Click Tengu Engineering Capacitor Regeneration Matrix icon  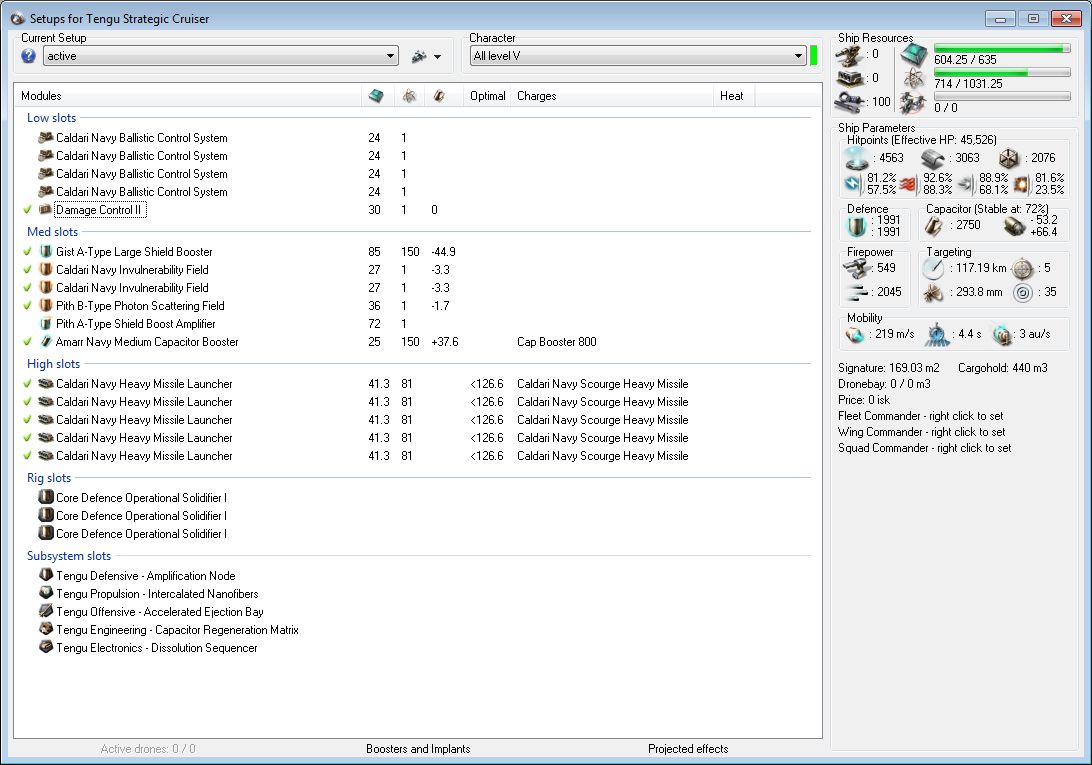[46, 630]
